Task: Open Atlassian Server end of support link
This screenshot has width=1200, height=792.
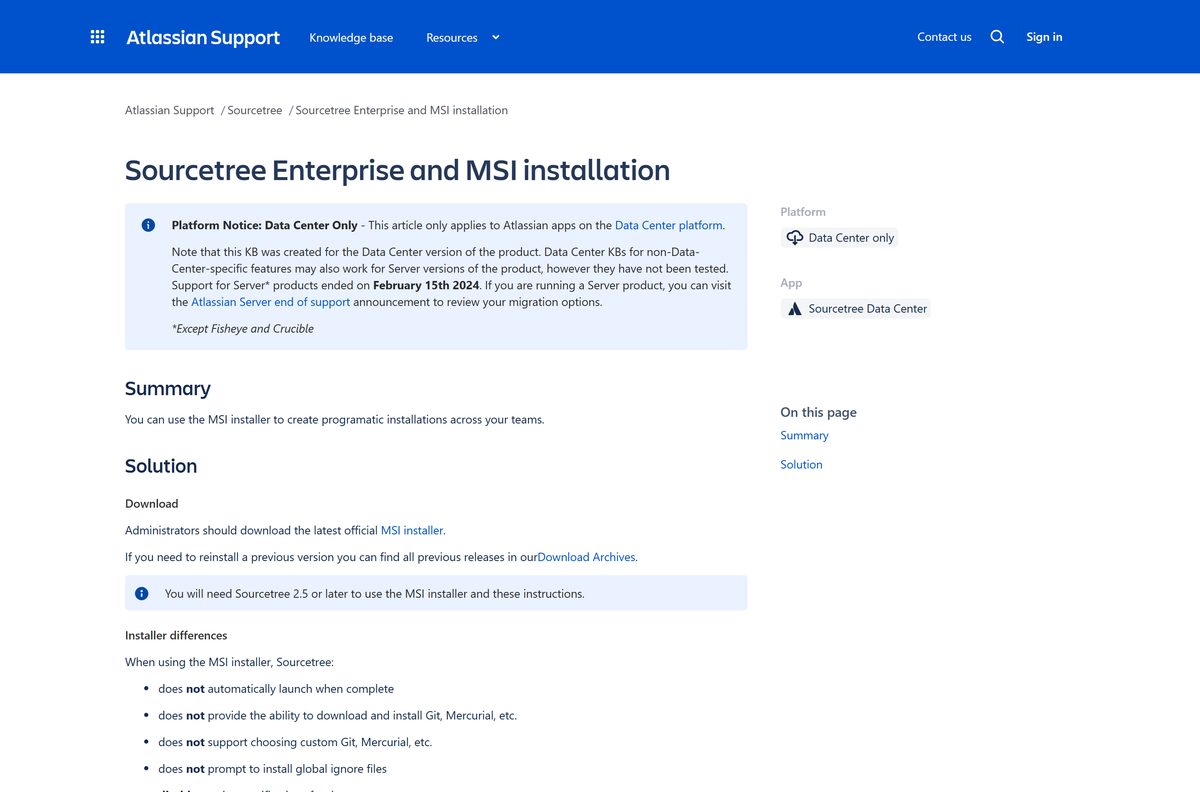Action: (271, 302)
